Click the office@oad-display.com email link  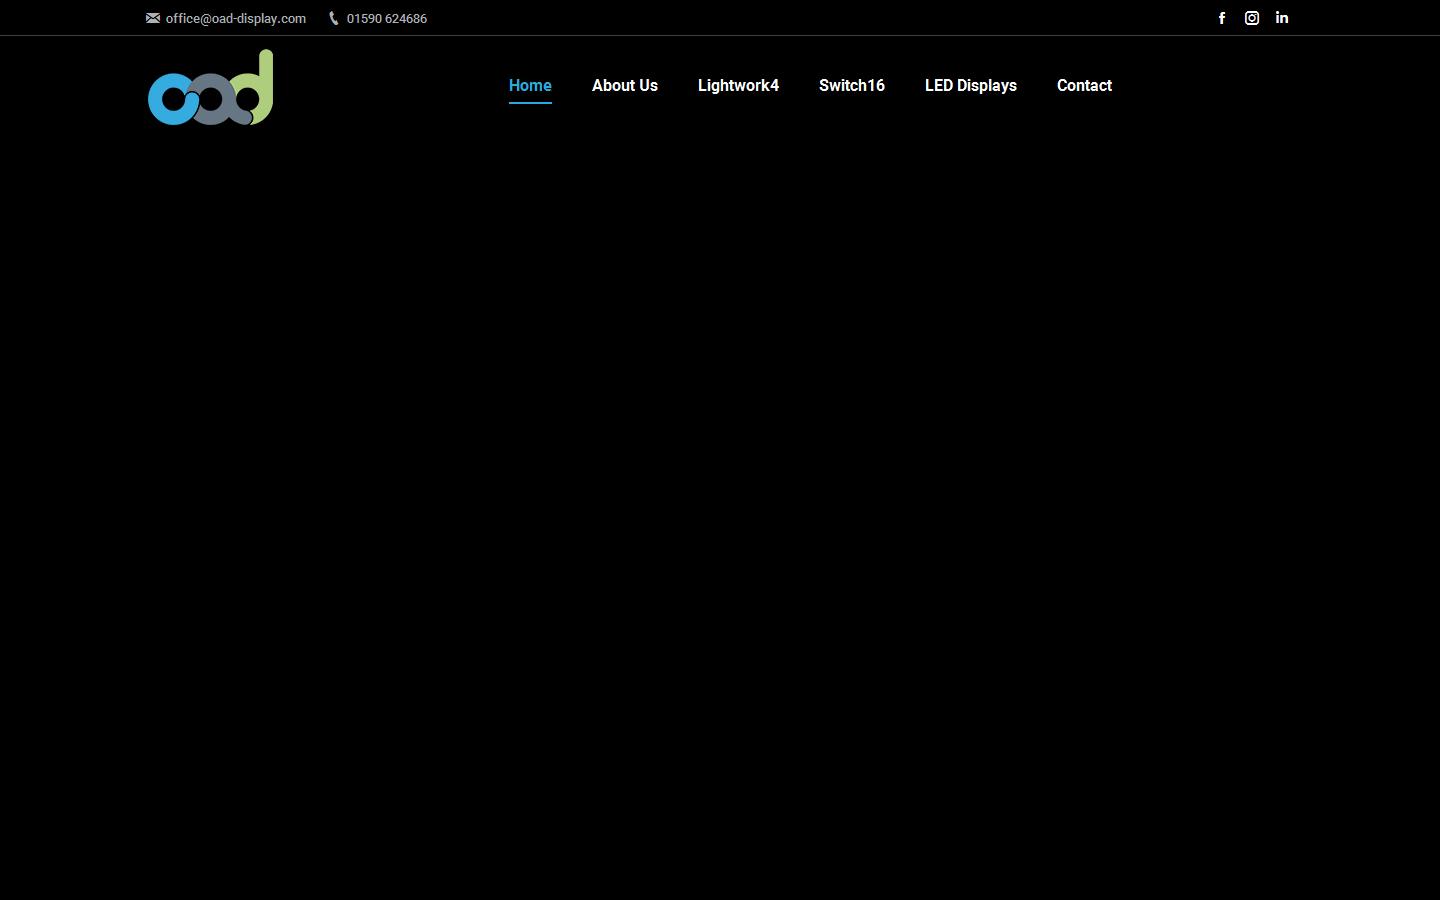[x=235, y=18]
